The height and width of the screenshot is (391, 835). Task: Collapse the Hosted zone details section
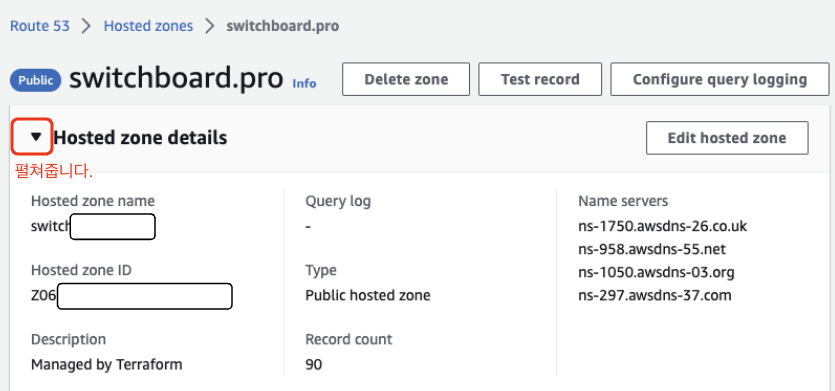(x=36, y=137)
